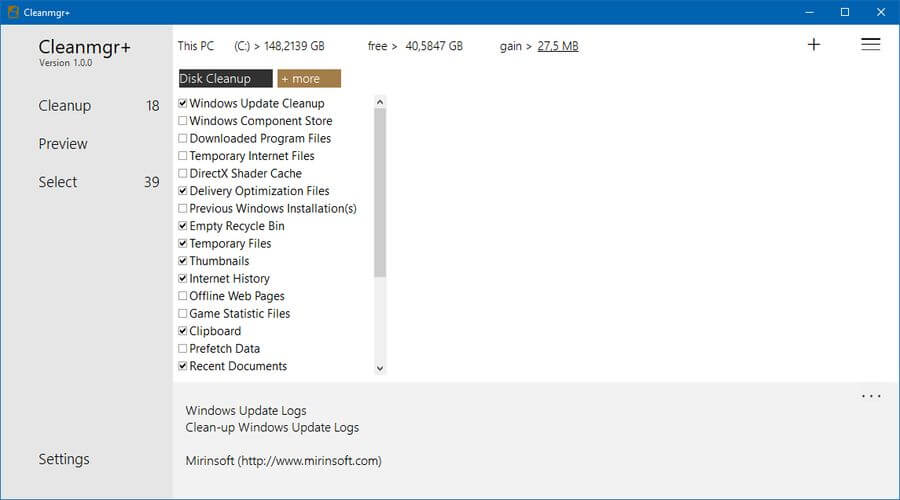Close the Cleanmgr+ window
The width and height of the screenshot is (900, 500).
click(x=881, y=12)
